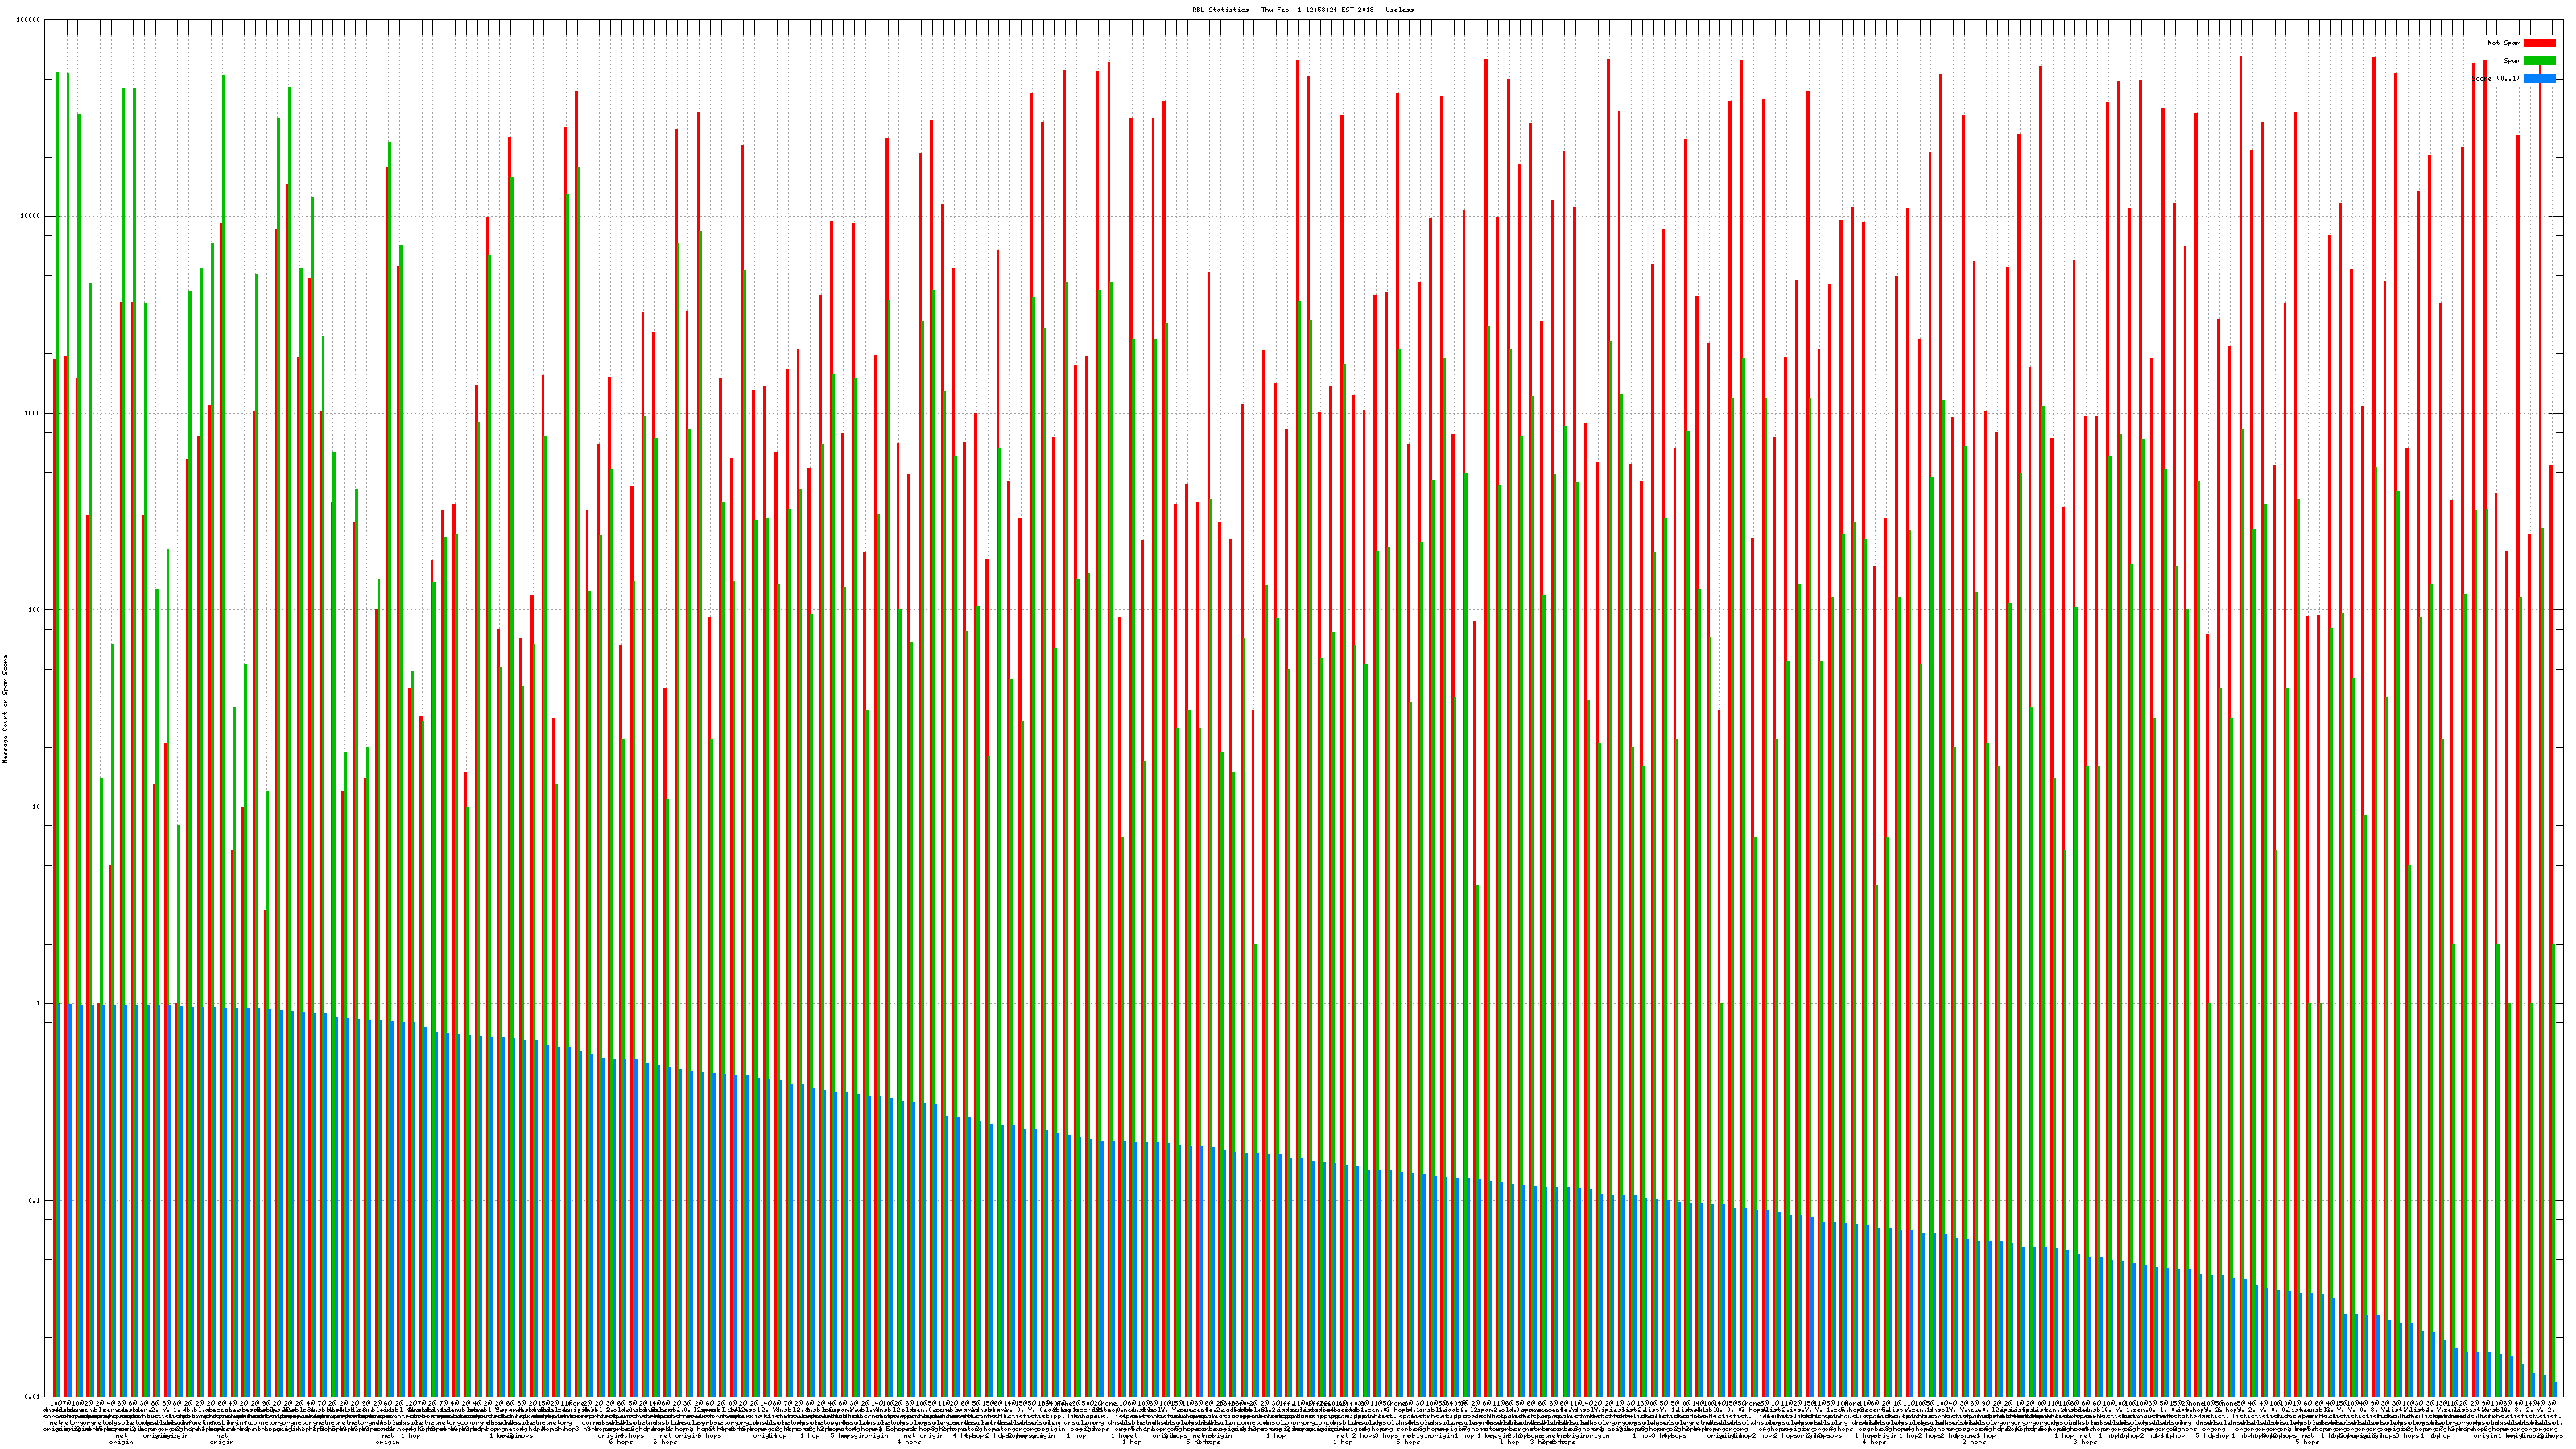Click the 10000 y-axis tick label
The width and height of the screenshot is (2576, 1449).
point(31,217)
